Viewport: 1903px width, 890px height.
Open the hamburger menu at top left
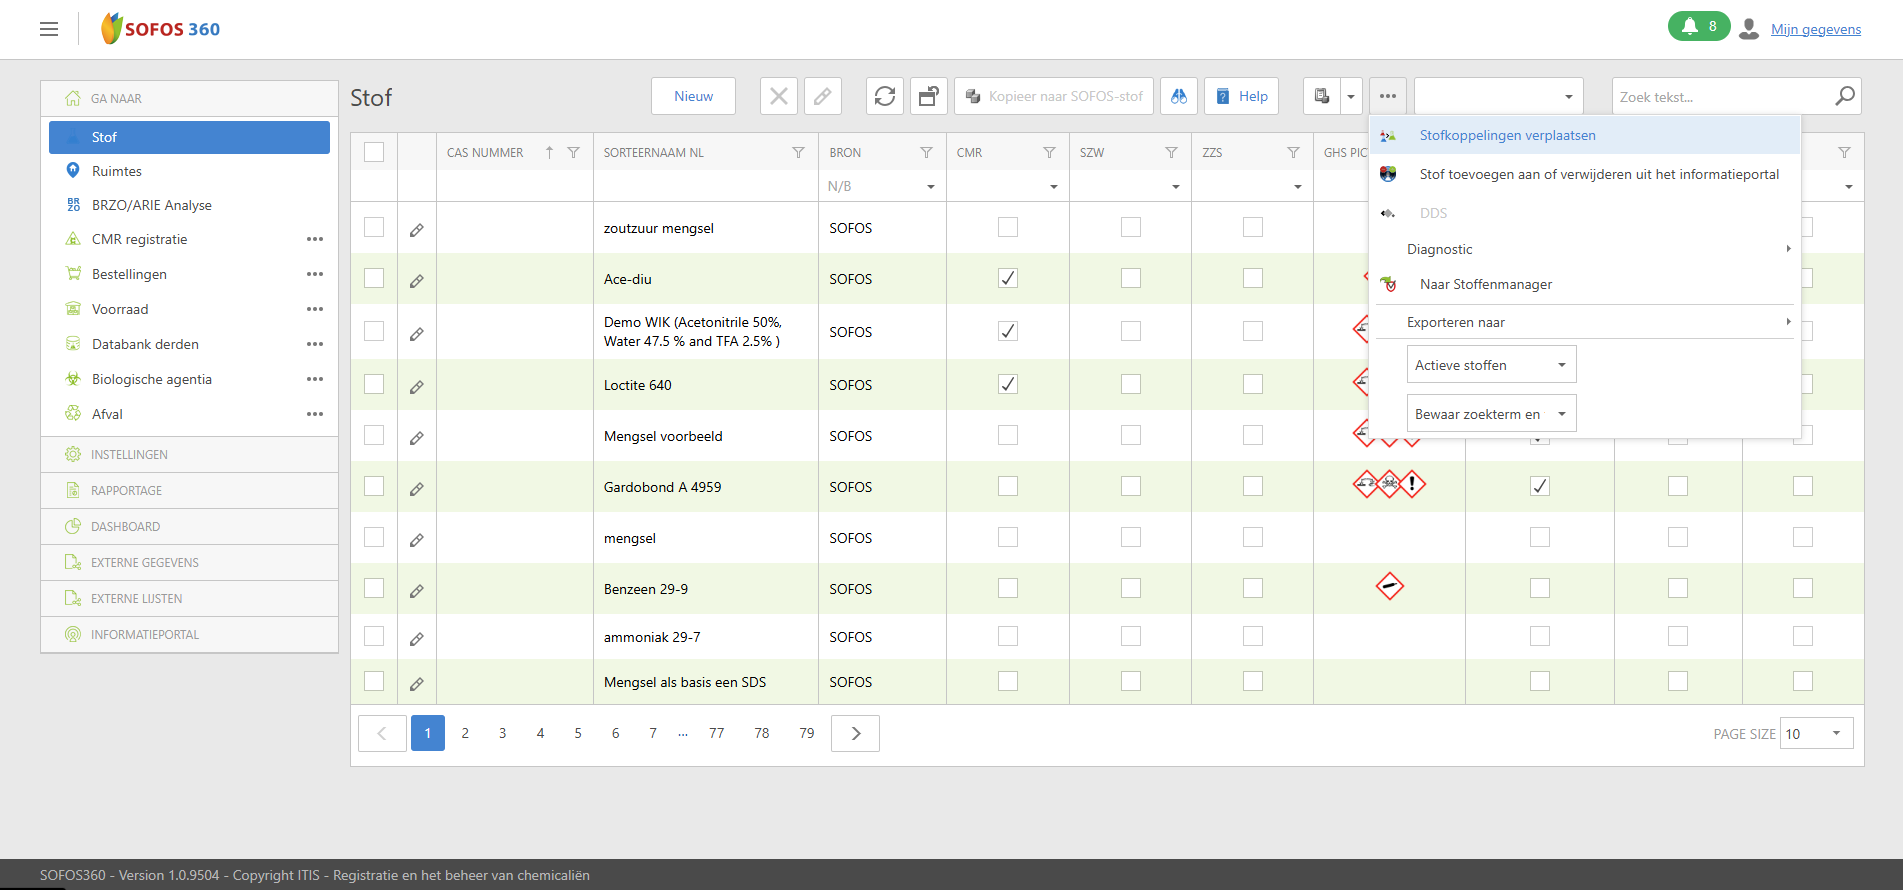(49, 29)
